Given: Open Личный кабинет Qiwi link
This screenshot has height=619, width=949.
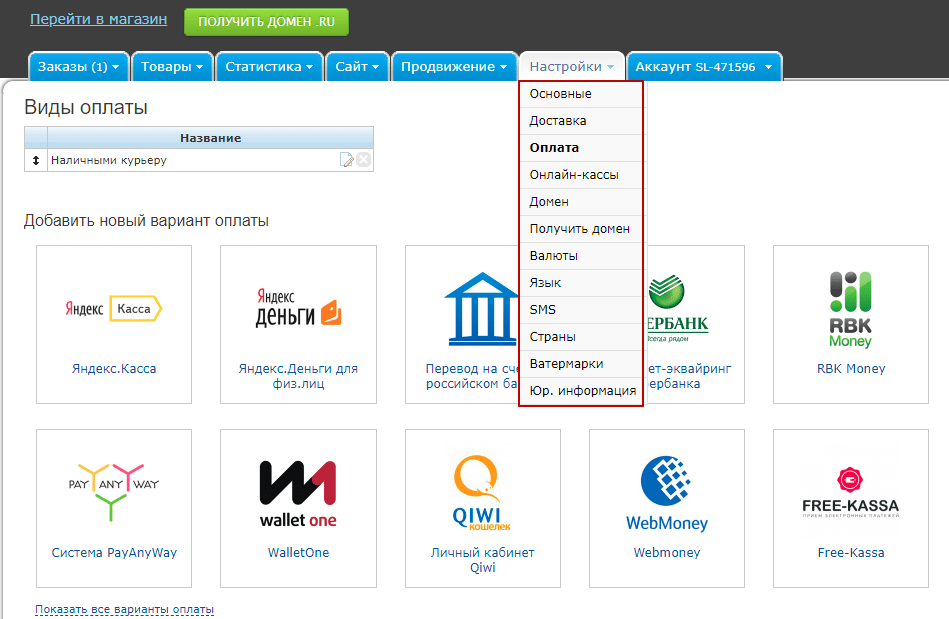Looking at the screenshot, I should (x=482, y=560).
